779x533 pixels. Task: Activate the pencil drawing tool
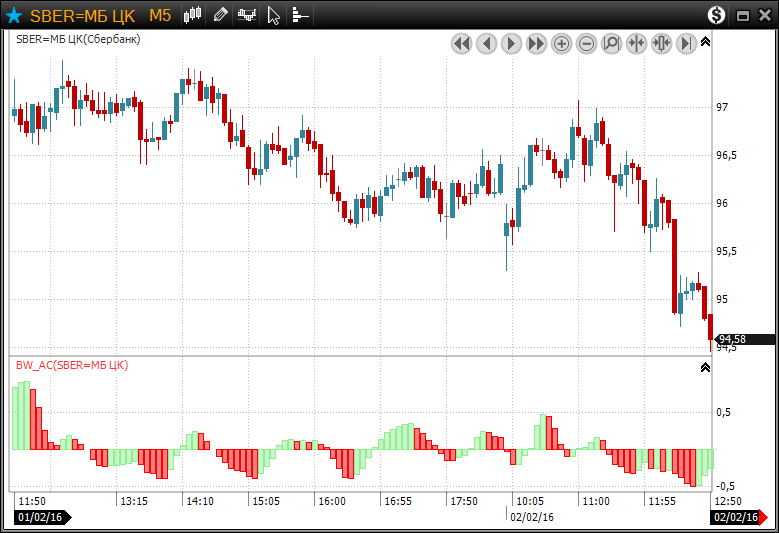(x=220, y=15)
